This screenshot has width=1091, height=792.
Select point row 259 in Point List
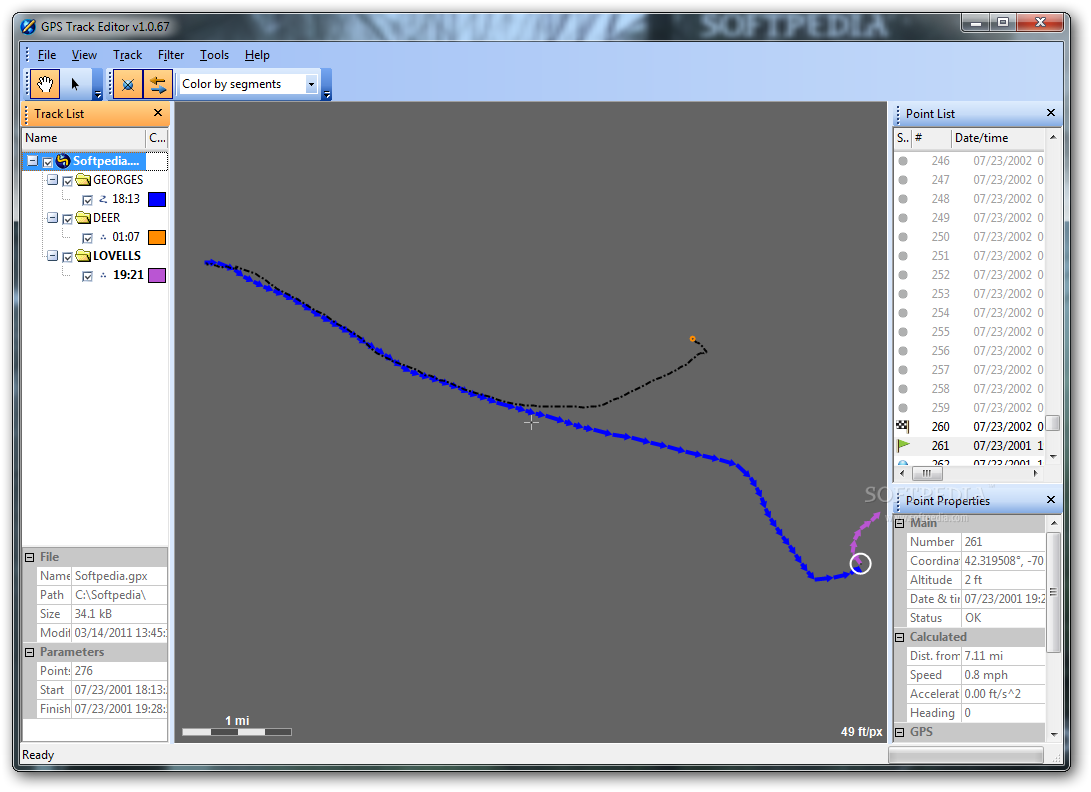(x=969, y=408)
